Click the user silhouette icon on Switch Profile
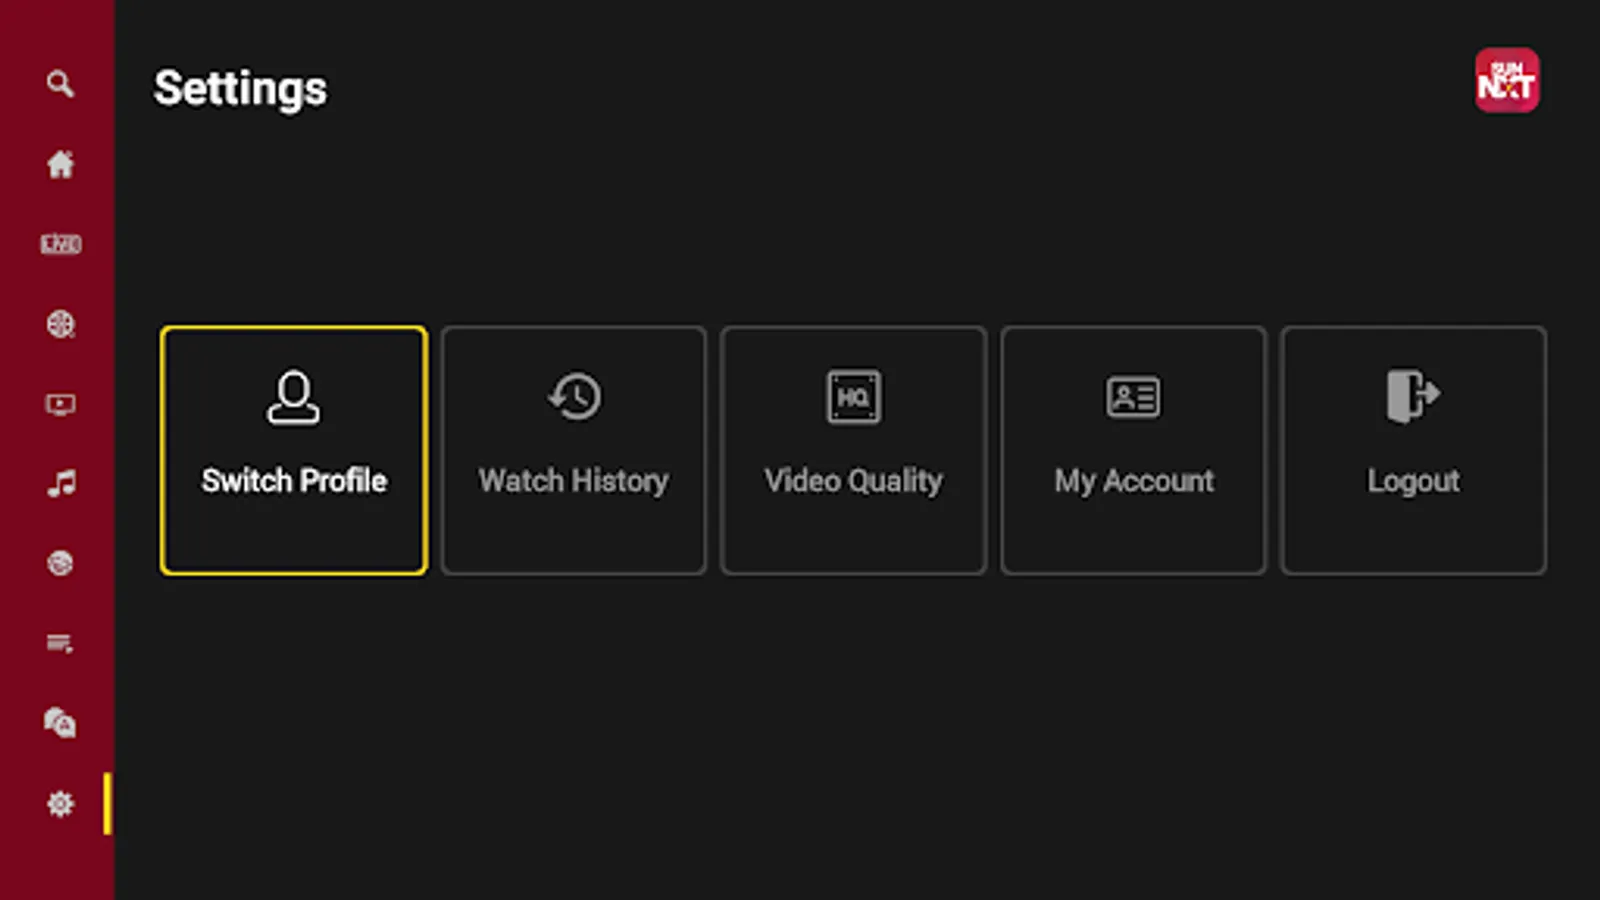Image resolution: width=1600 pixels, height=900 pixels. (x=293, y=397)
